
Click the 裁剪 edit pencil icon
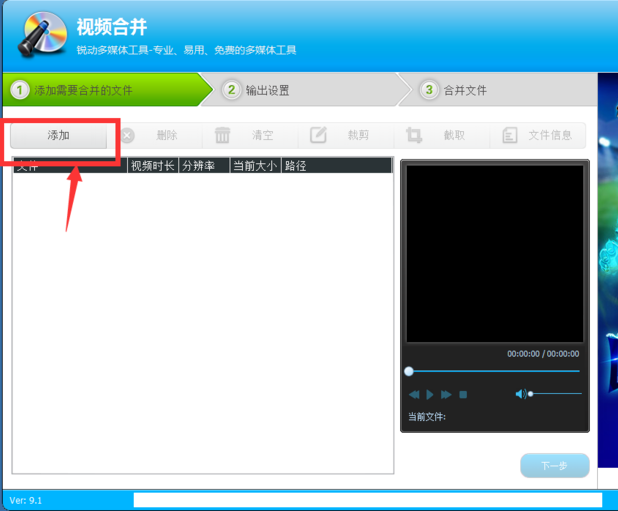point(318,135)
